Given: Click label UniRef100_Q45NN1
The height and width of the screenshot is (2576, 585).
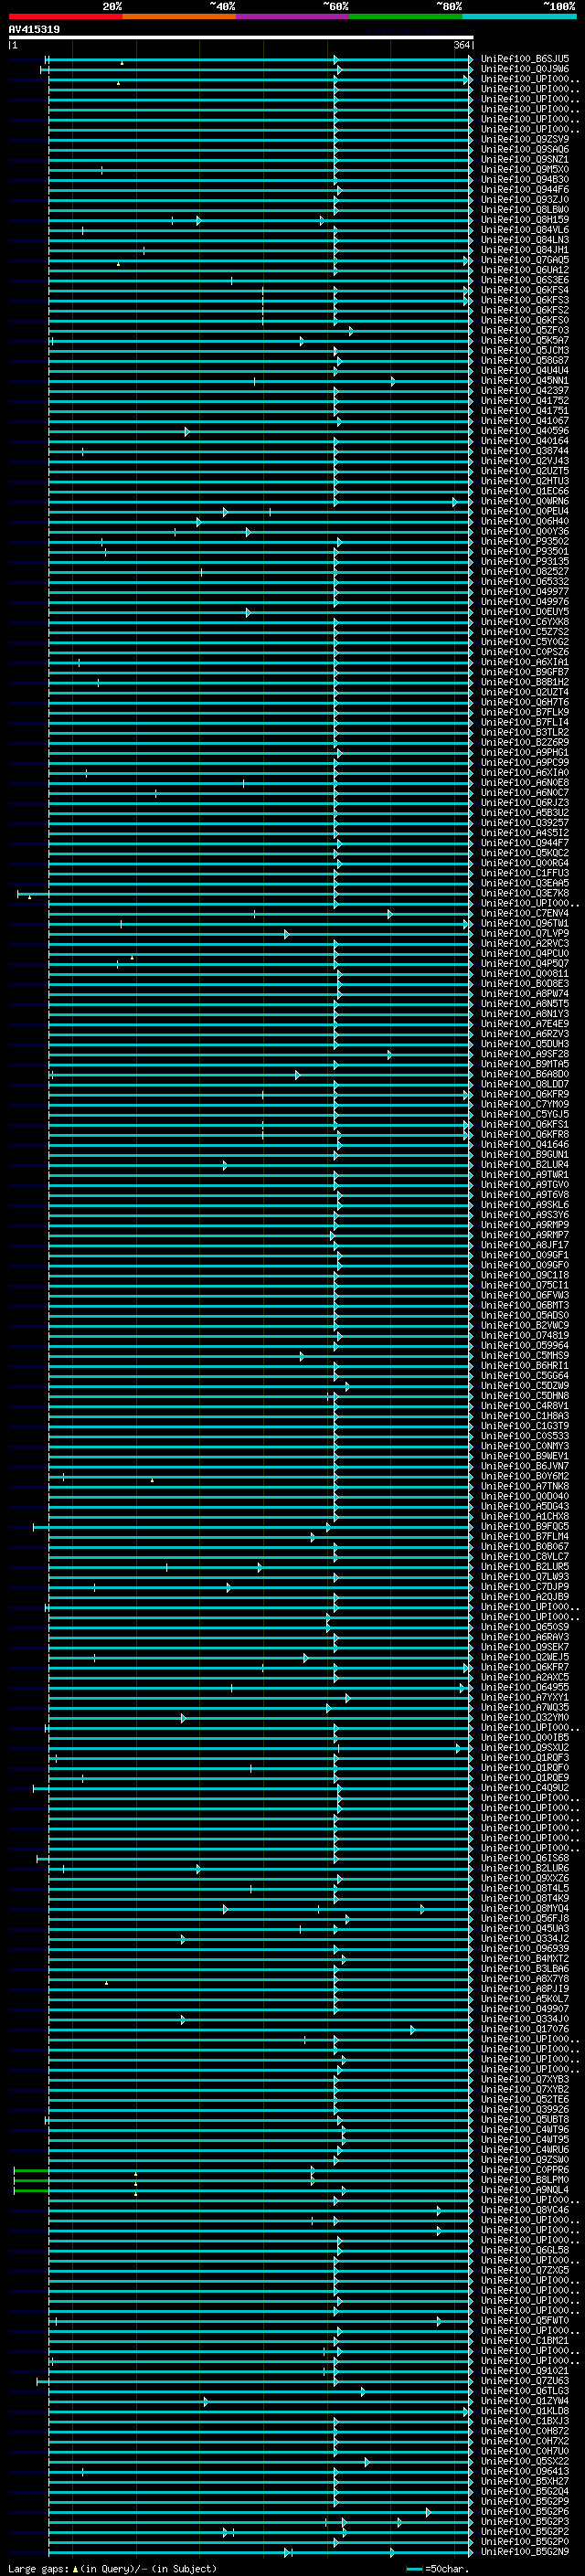Looking at the screenshot, I should point(525,380).
